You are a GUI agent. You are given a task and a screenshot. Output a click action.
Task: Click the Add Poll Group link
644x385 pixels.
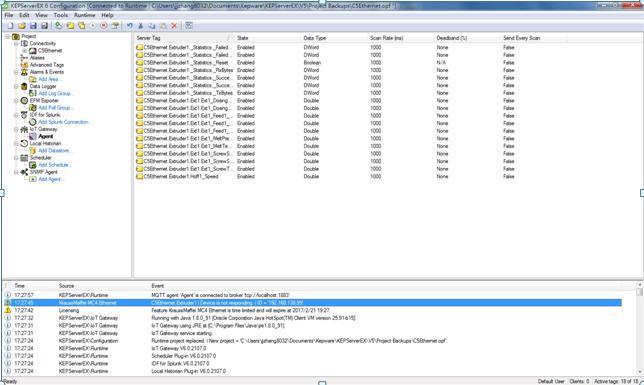pos(55,108)
